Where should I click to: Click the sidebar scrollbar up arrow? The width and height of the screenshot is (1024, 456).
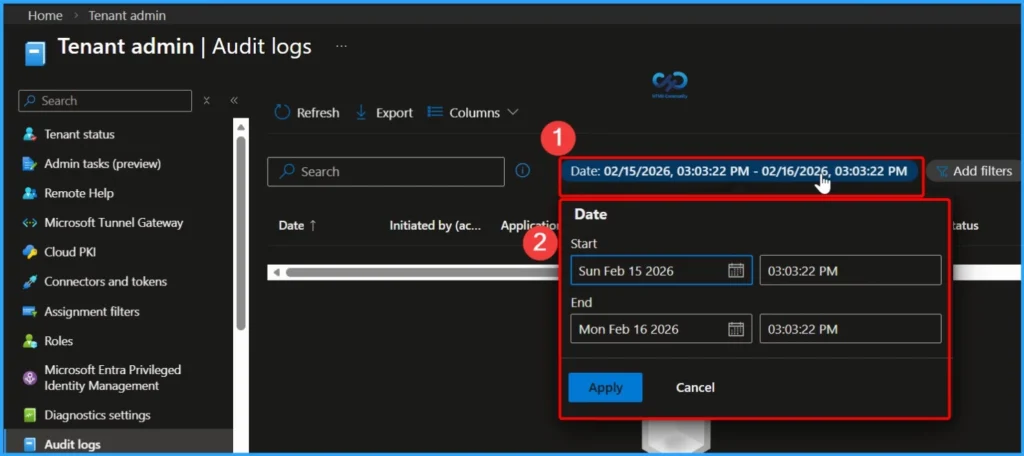241,127
